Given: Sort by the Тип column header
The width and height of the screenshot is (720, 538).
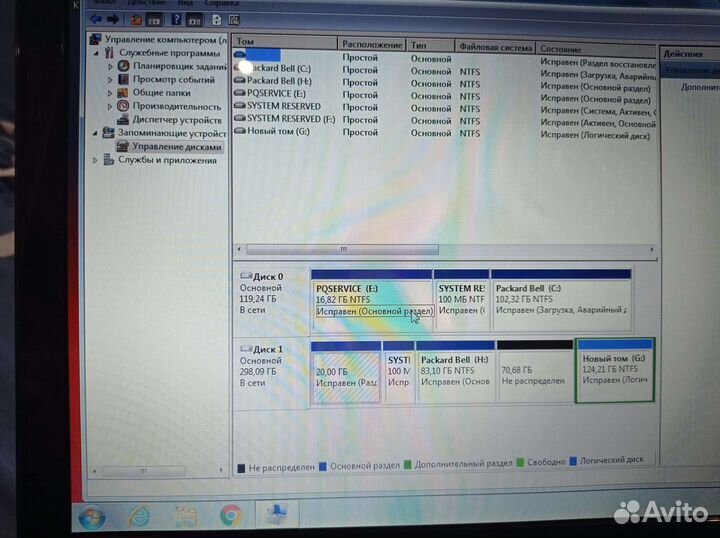Looking at the screenshot, I should [x=431, y=45].
